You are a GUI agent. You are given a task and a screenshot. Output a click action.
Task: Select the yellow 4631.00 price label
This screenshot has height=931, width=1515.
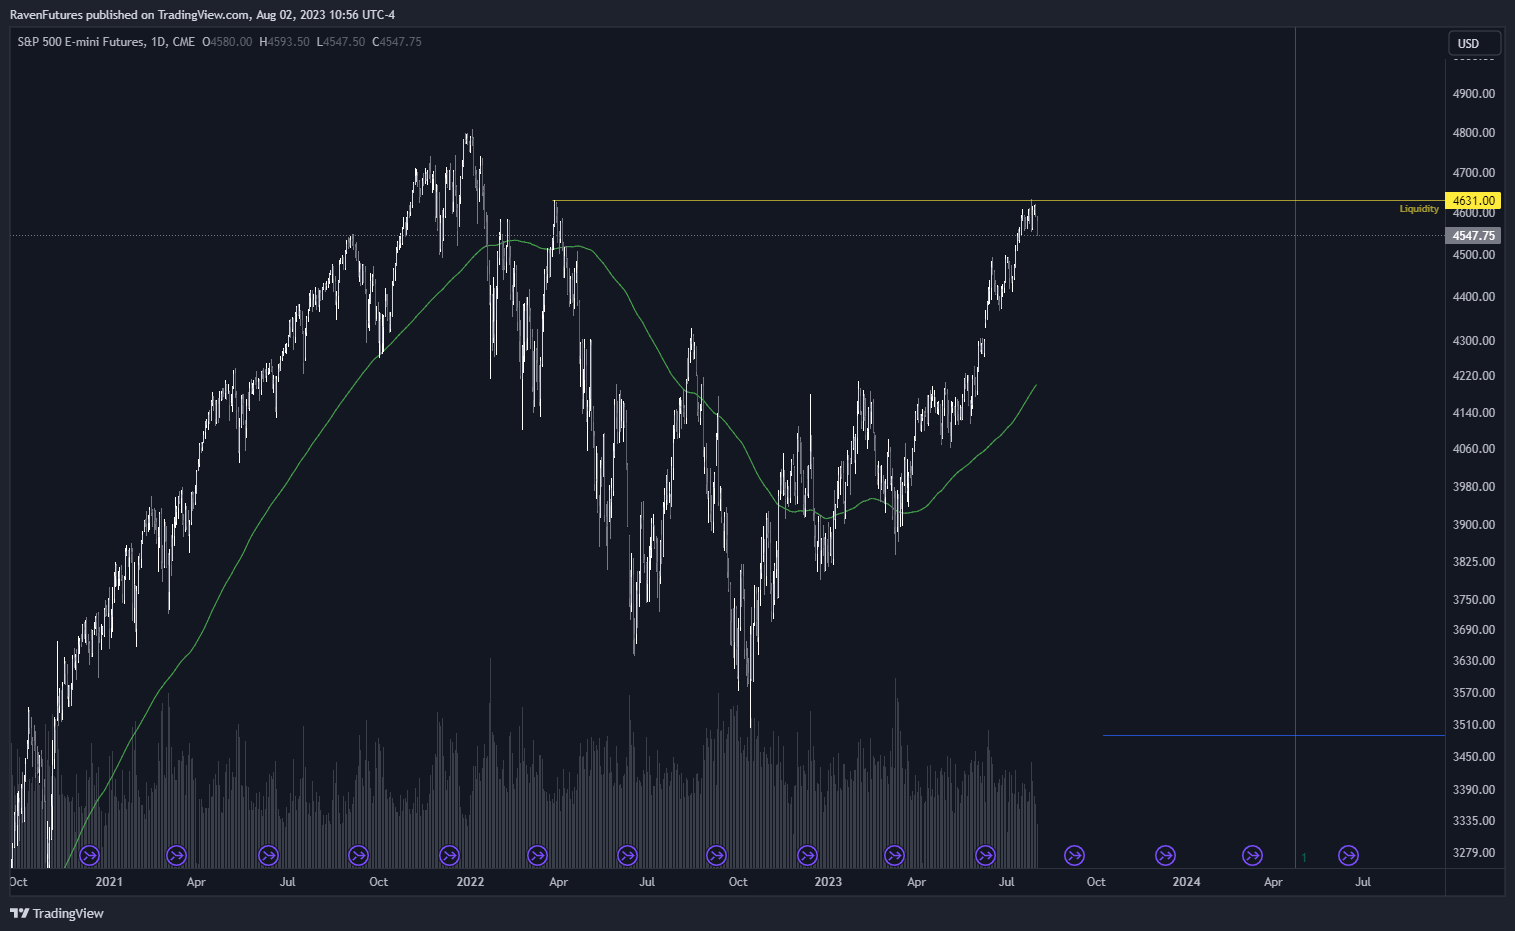pos(1473,201)
